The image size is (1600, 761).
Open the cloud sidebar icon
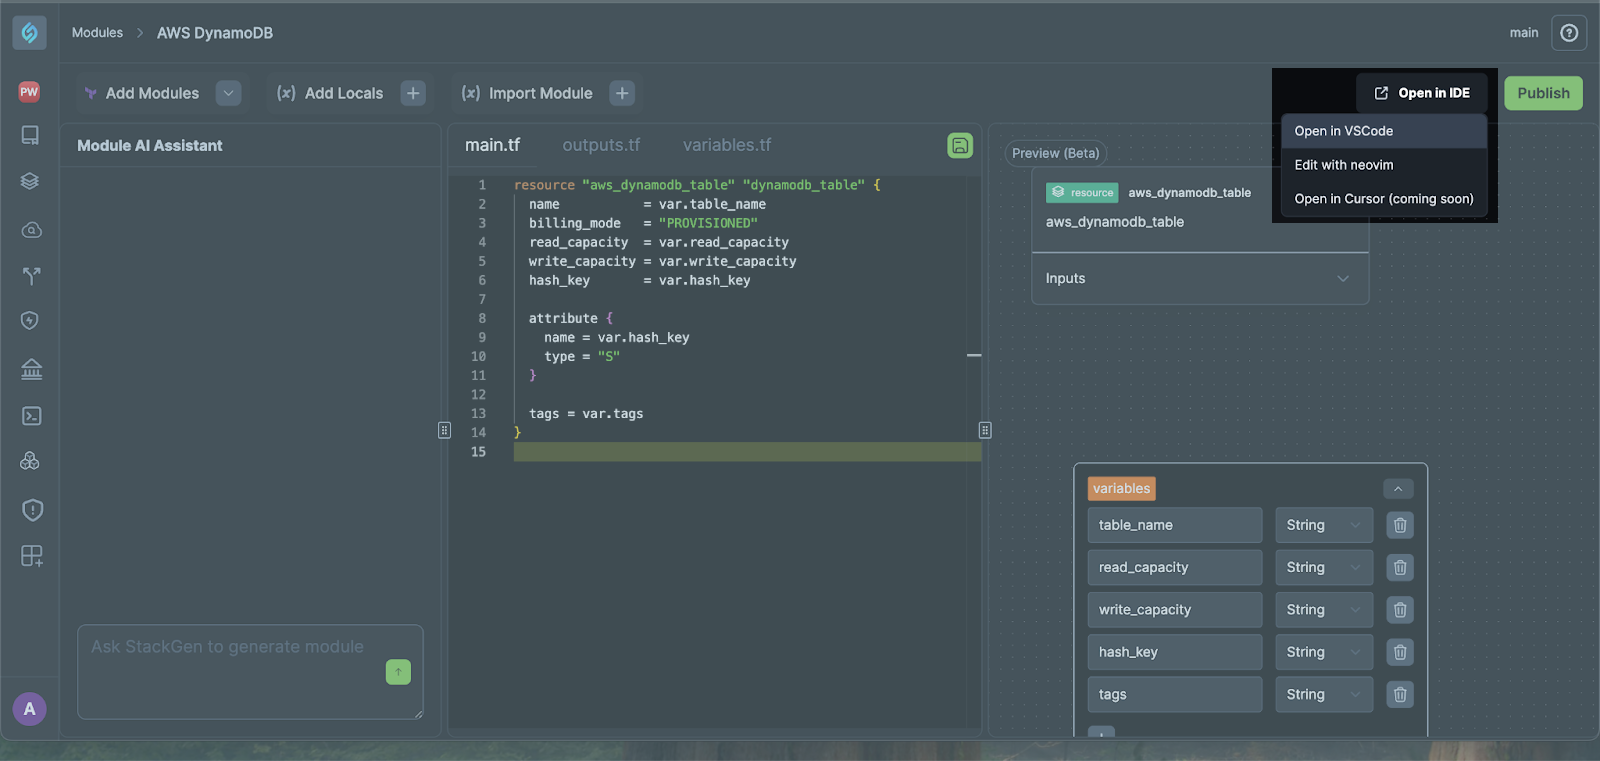tap(31, 230)
